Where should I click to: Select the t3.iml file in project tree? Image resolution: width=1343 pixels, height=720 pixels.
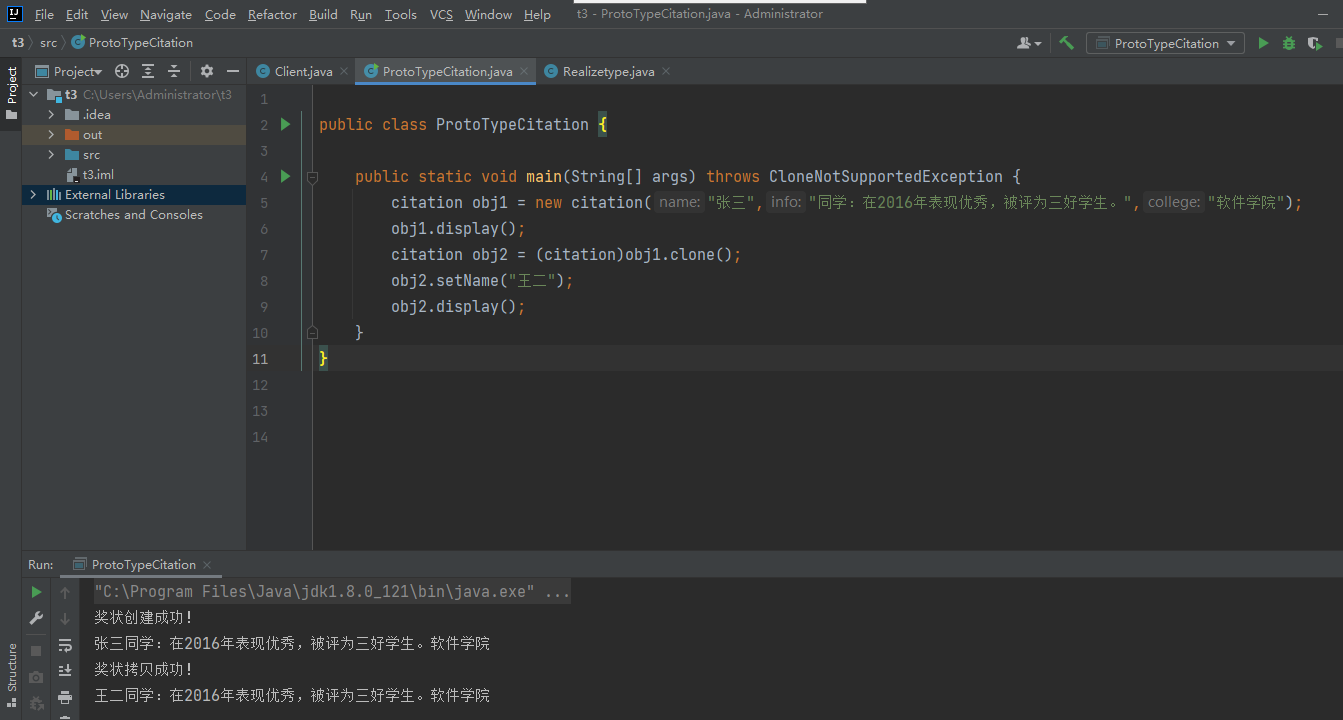(98, 175)
